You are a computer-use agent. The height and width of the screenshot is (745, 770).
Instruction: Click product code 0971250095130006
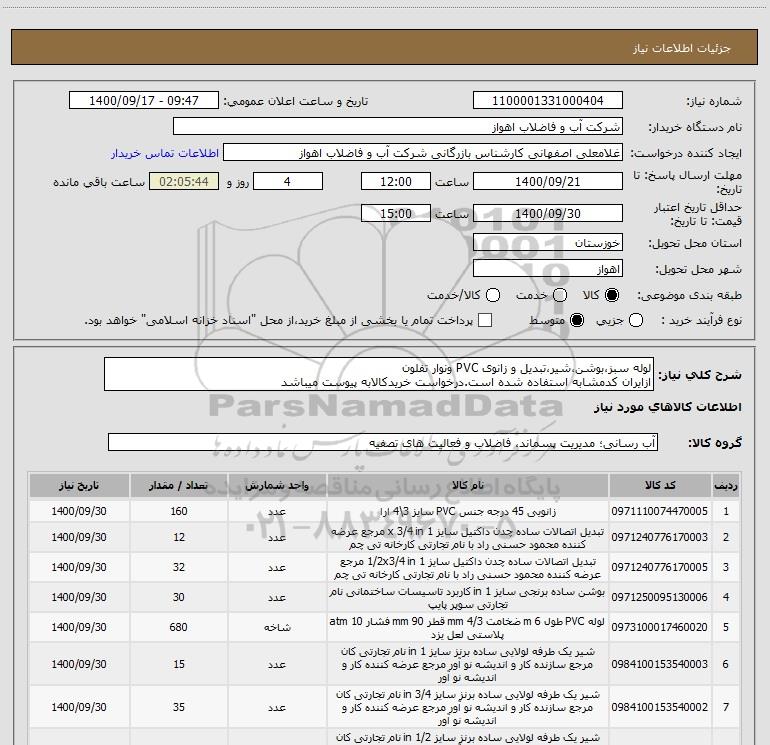660,598
